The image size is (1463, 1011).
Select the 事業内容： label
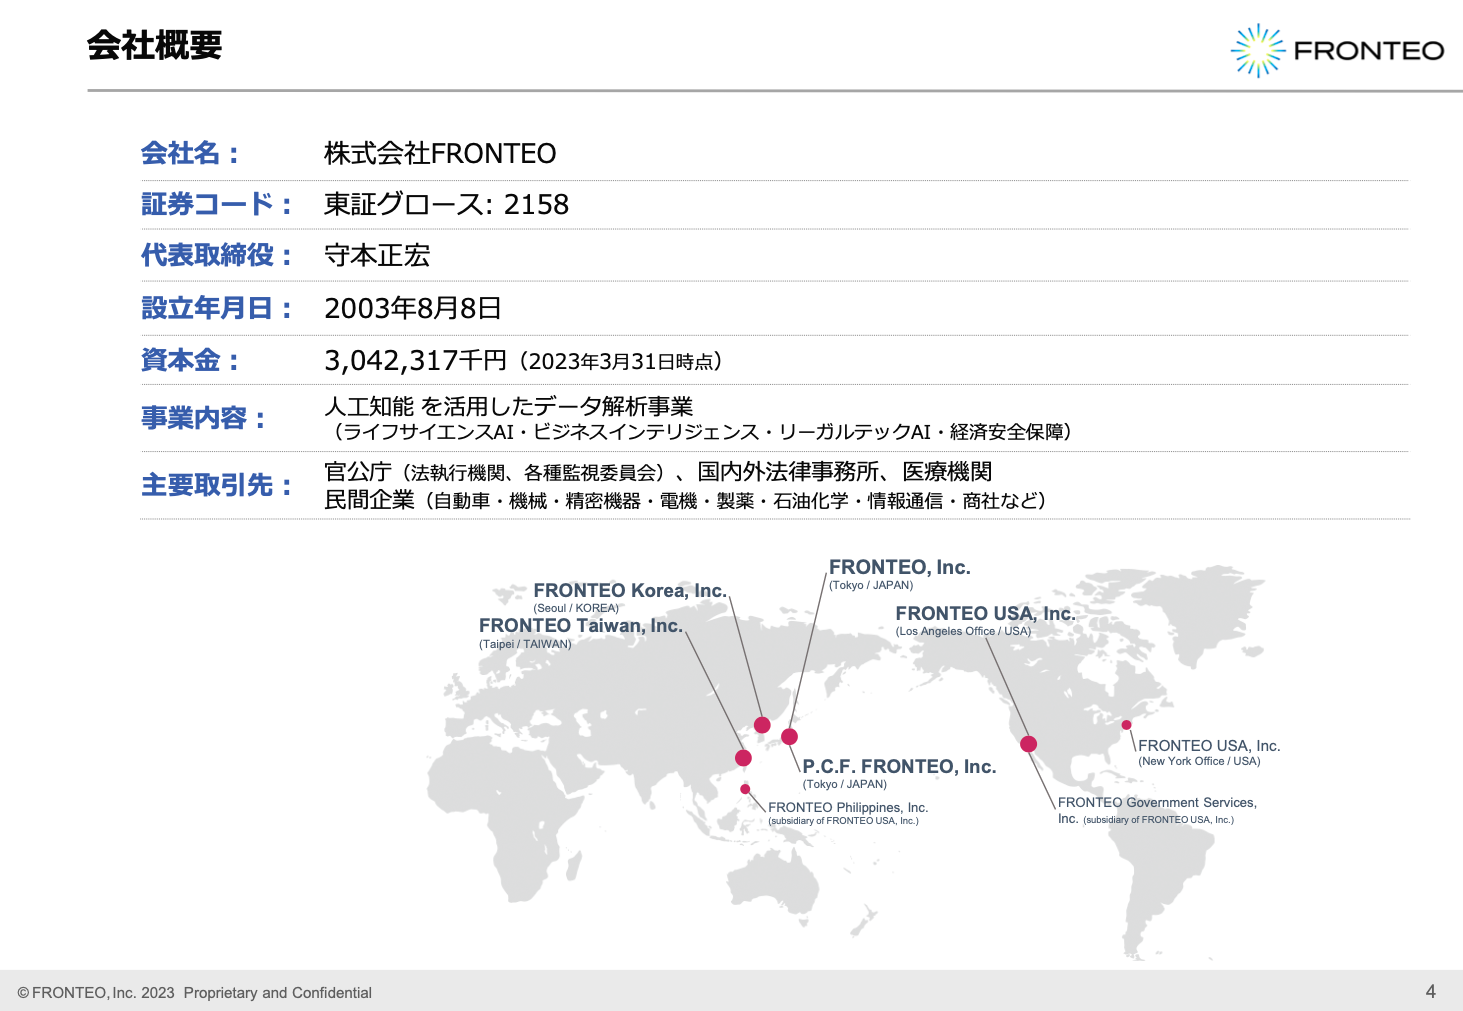tap(204, 418)
